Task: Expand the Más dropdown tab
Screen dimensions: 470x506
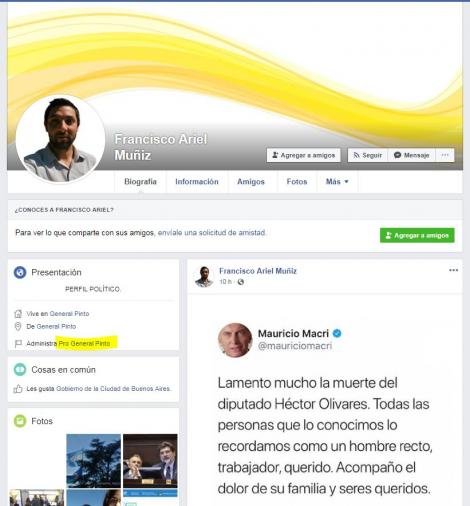Action: click(x=337, y=182)
